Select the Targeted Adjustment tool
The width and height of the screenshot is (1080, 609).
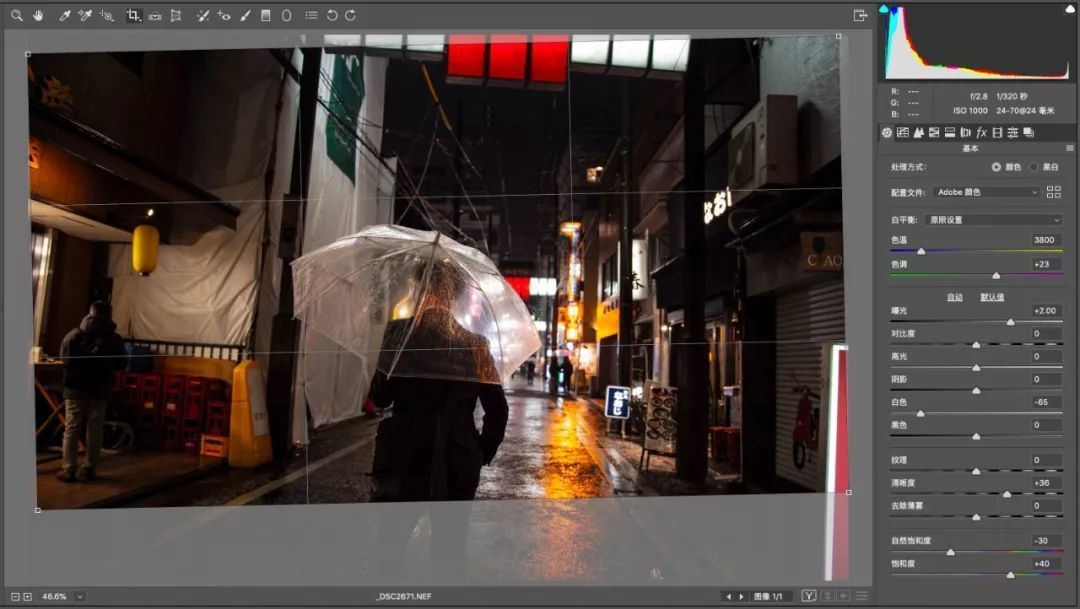pyautogui.click(x=107, y=15)
